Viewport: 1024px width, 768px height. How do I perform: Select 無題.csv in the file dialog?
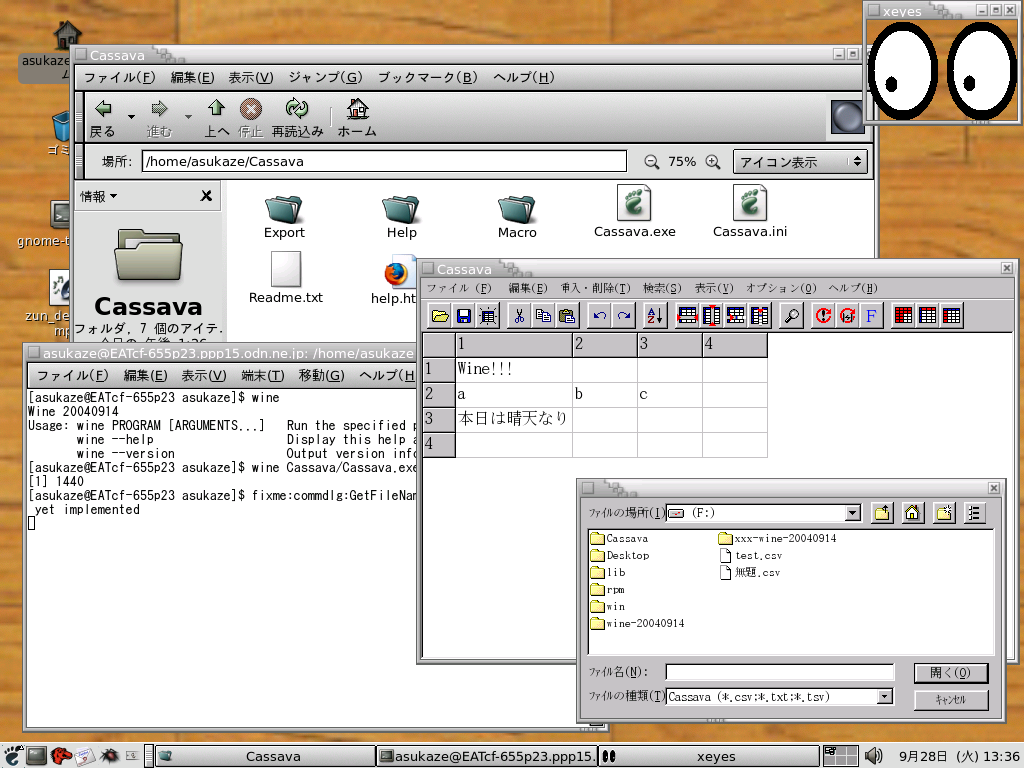tap(750, 573)
